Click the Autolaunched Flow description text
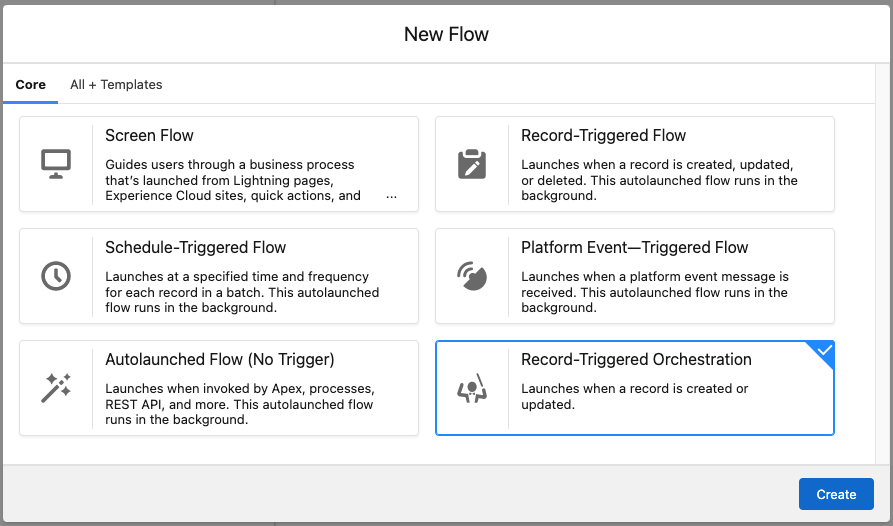Image resolution: width=893 pixels, height=526 pixels. click(239, 404)
